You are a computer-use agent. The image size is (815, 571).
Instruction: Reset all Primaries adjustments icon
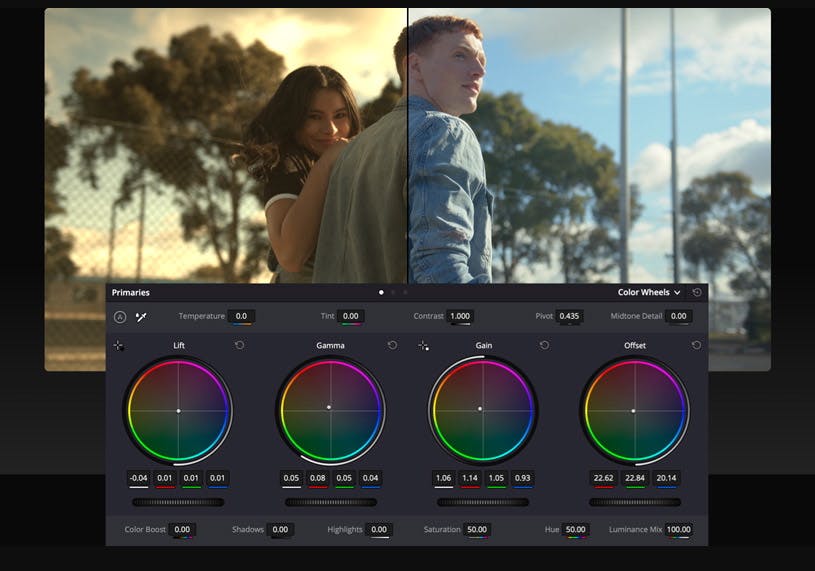pyautogui.click(x=697, y=293)
